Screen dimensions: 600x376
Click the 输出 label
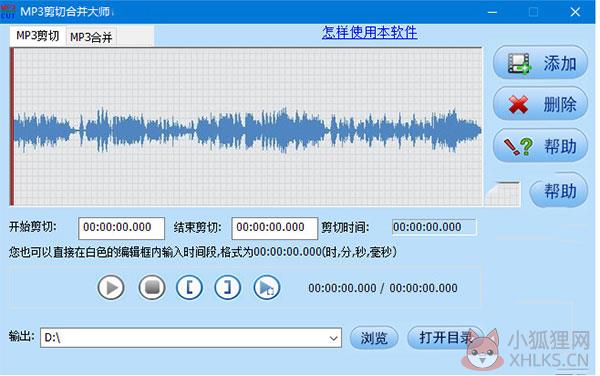pyautogui.click(x=22, y=337)
